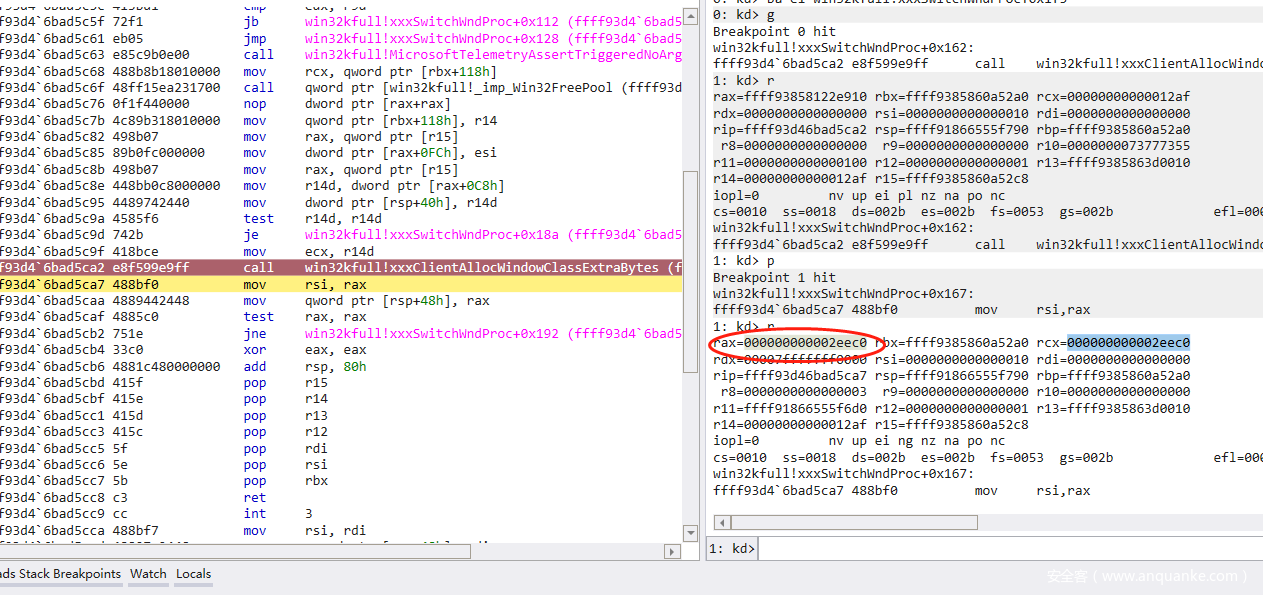Screen dimensions: 1263x595
Task: Open the Watch tab
Action: click(148, 574)
